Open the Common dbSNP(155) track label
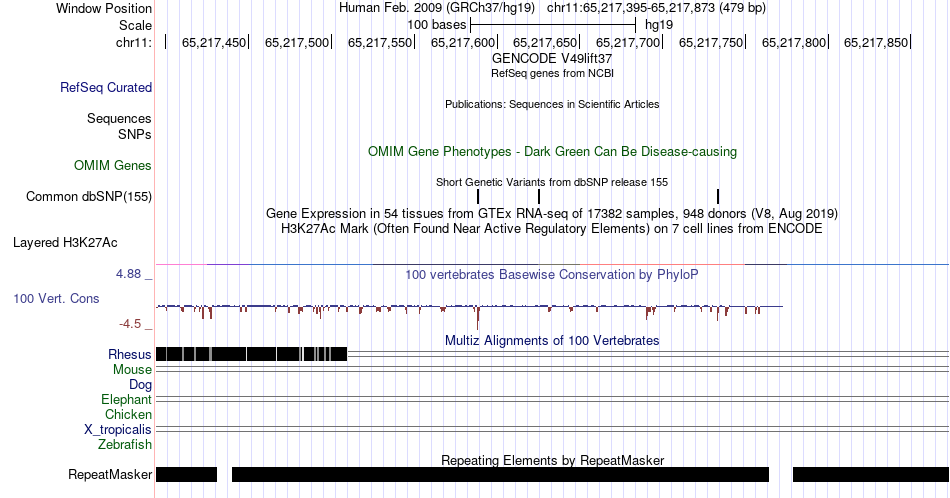This screenshot has height=498, width=950. tap(89, 196)
